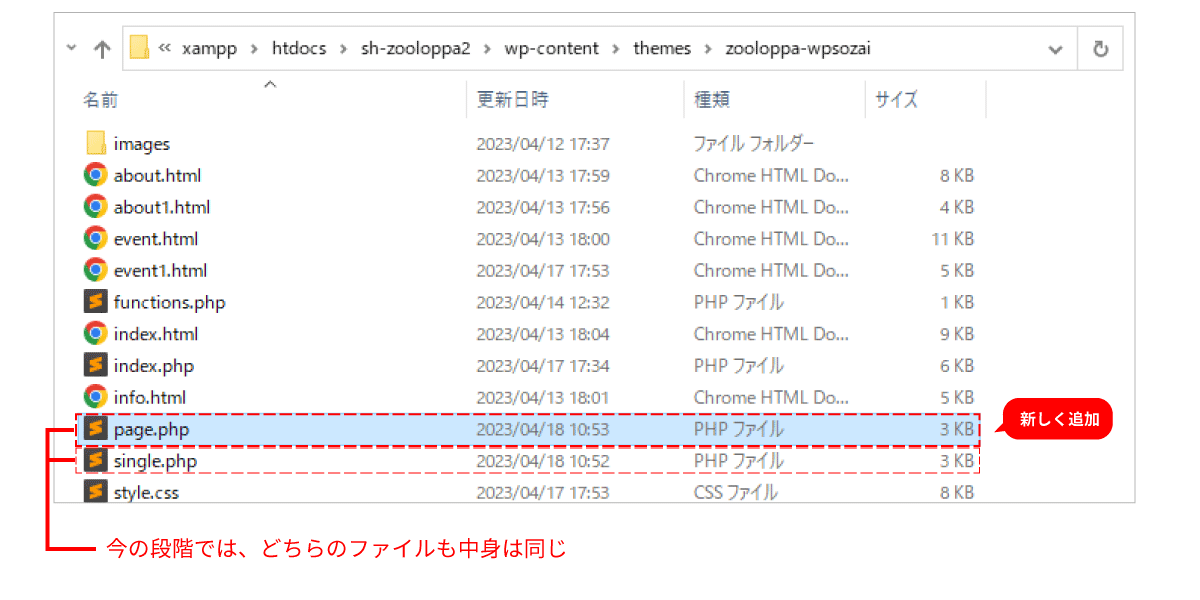Click the Chrome icon of index.html
This screenshot has width=1200, height=600.
pos(96,333)
